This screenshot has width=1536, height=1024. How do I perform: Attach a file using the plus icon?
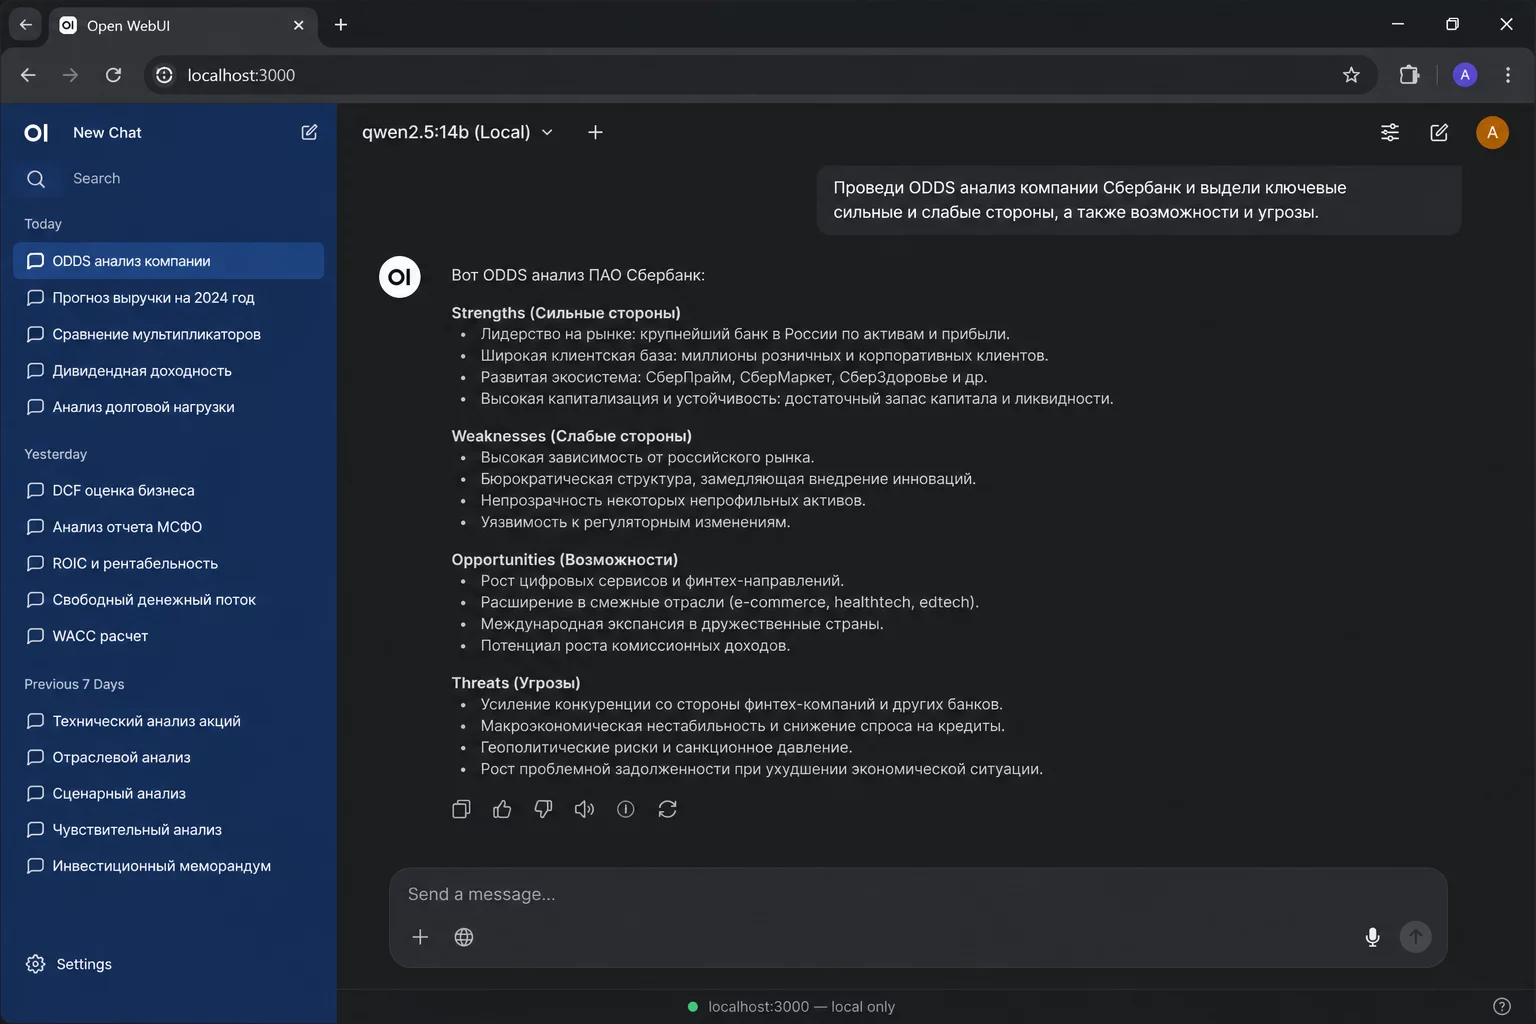[420, 937]
